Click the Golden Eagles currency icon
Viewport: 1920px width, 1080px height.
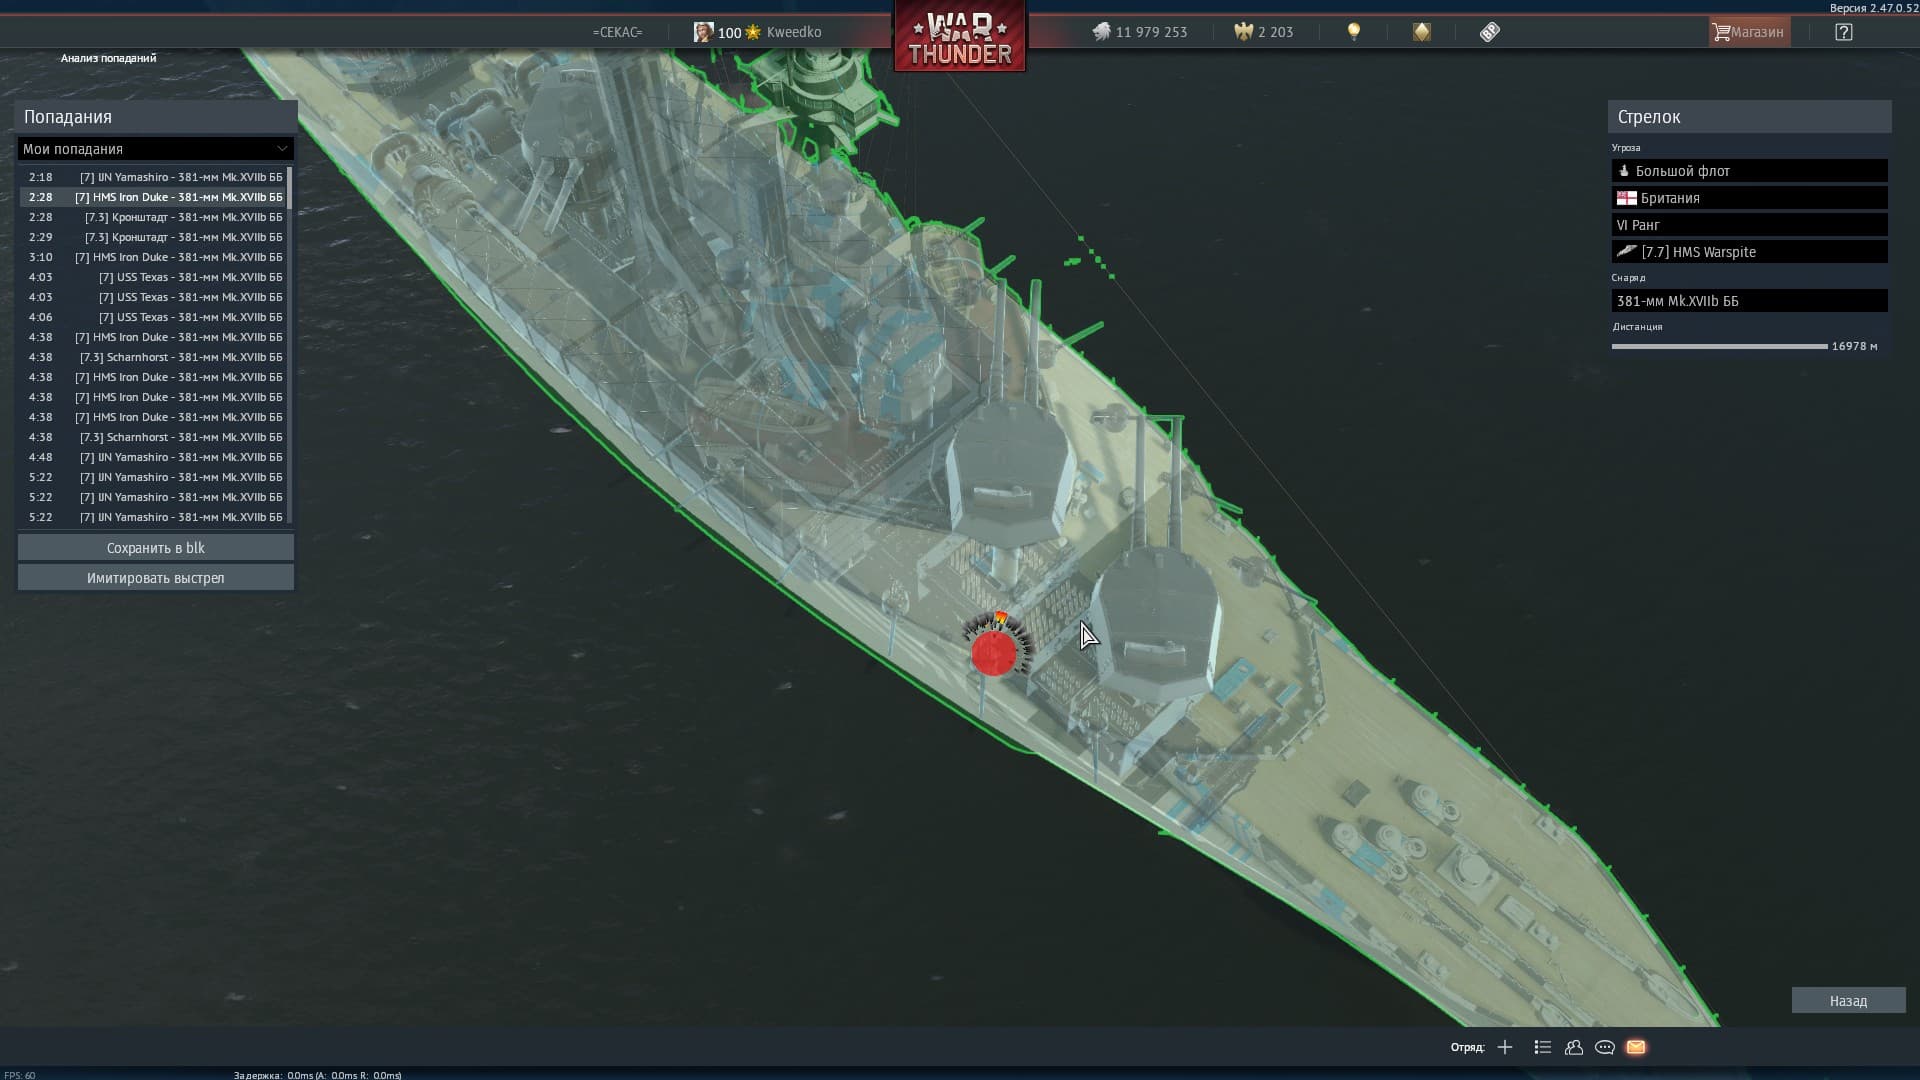[x=1243, y=32]
